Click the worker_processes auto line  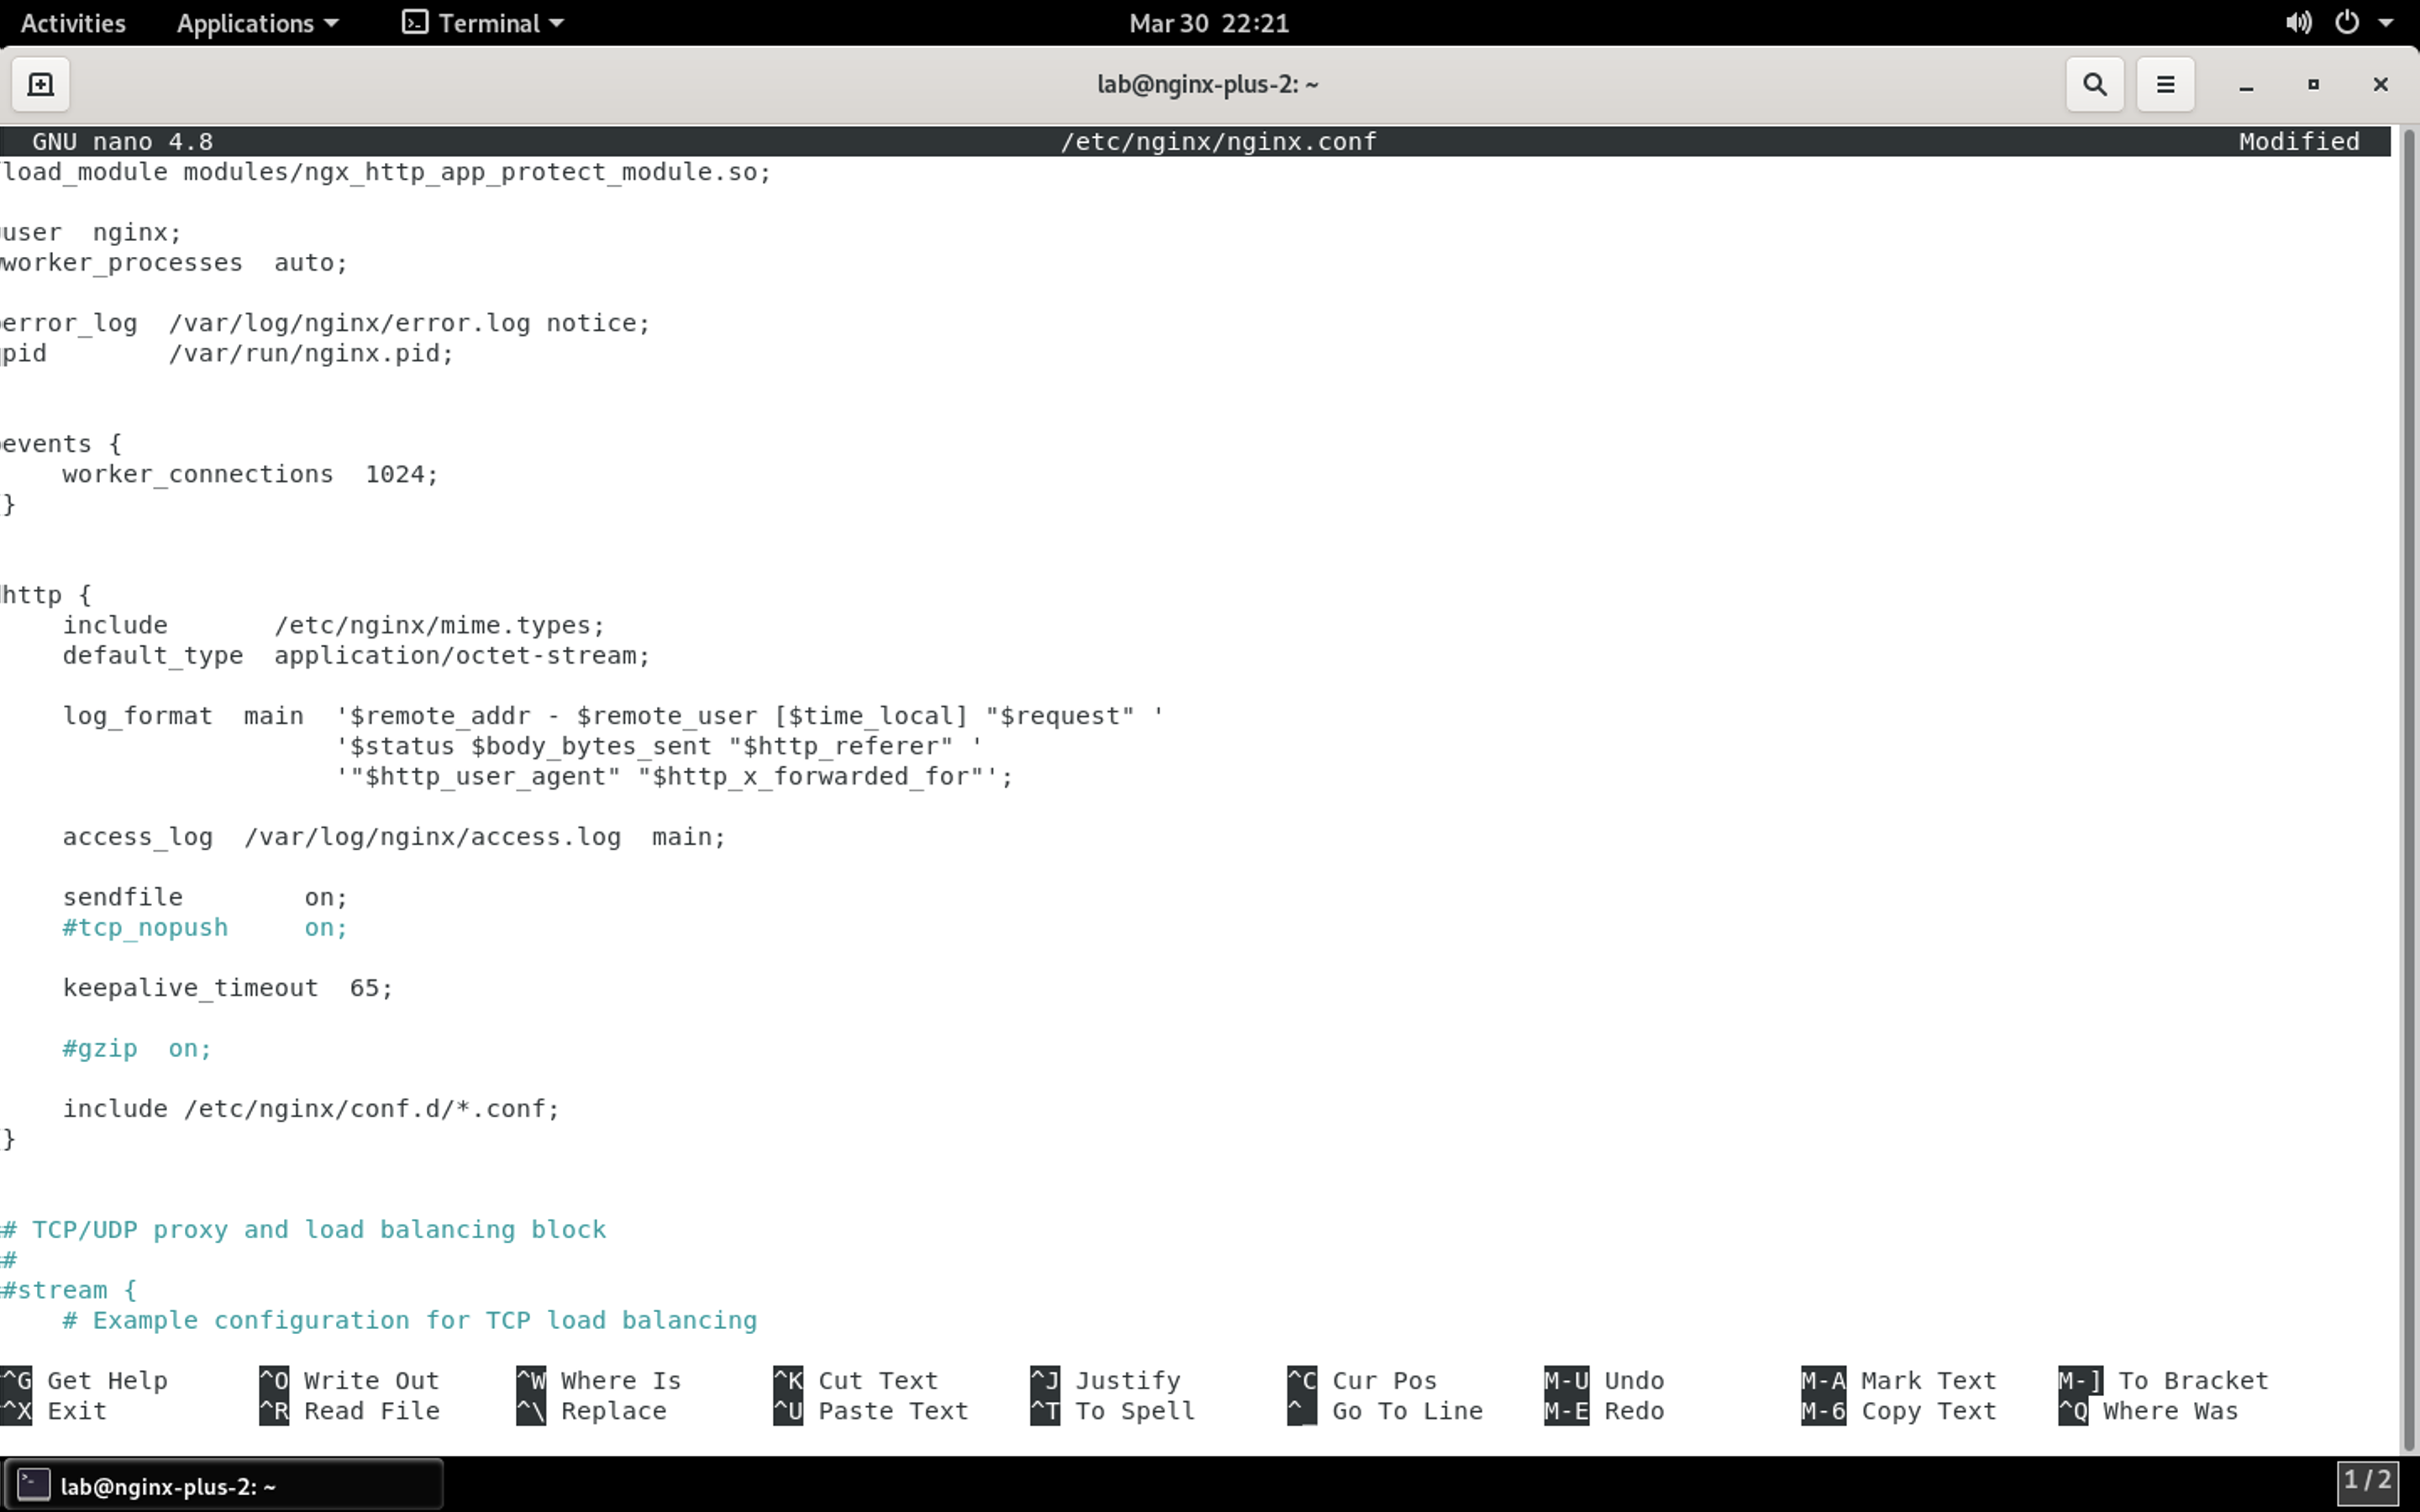point(174,262)
